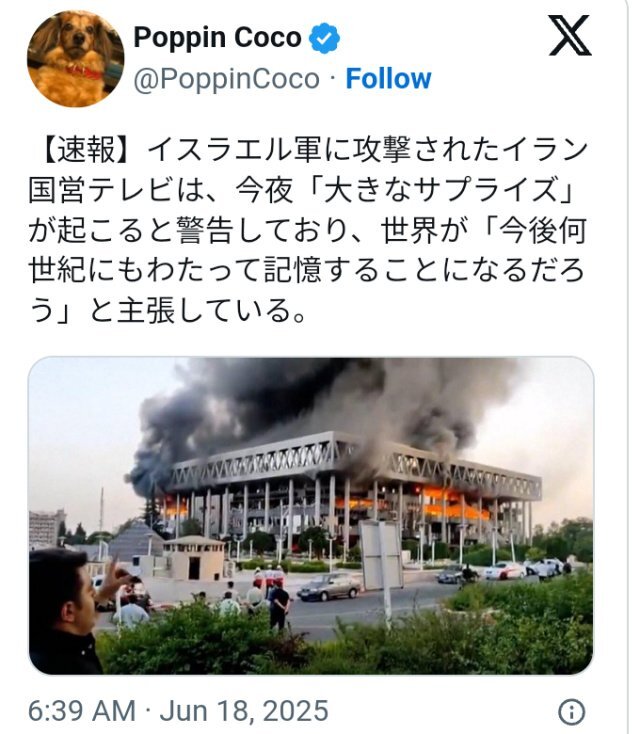Screen dimensions: 640x734
Task: Visit the @PoppinCoco handle
Action: click(227, 79)
